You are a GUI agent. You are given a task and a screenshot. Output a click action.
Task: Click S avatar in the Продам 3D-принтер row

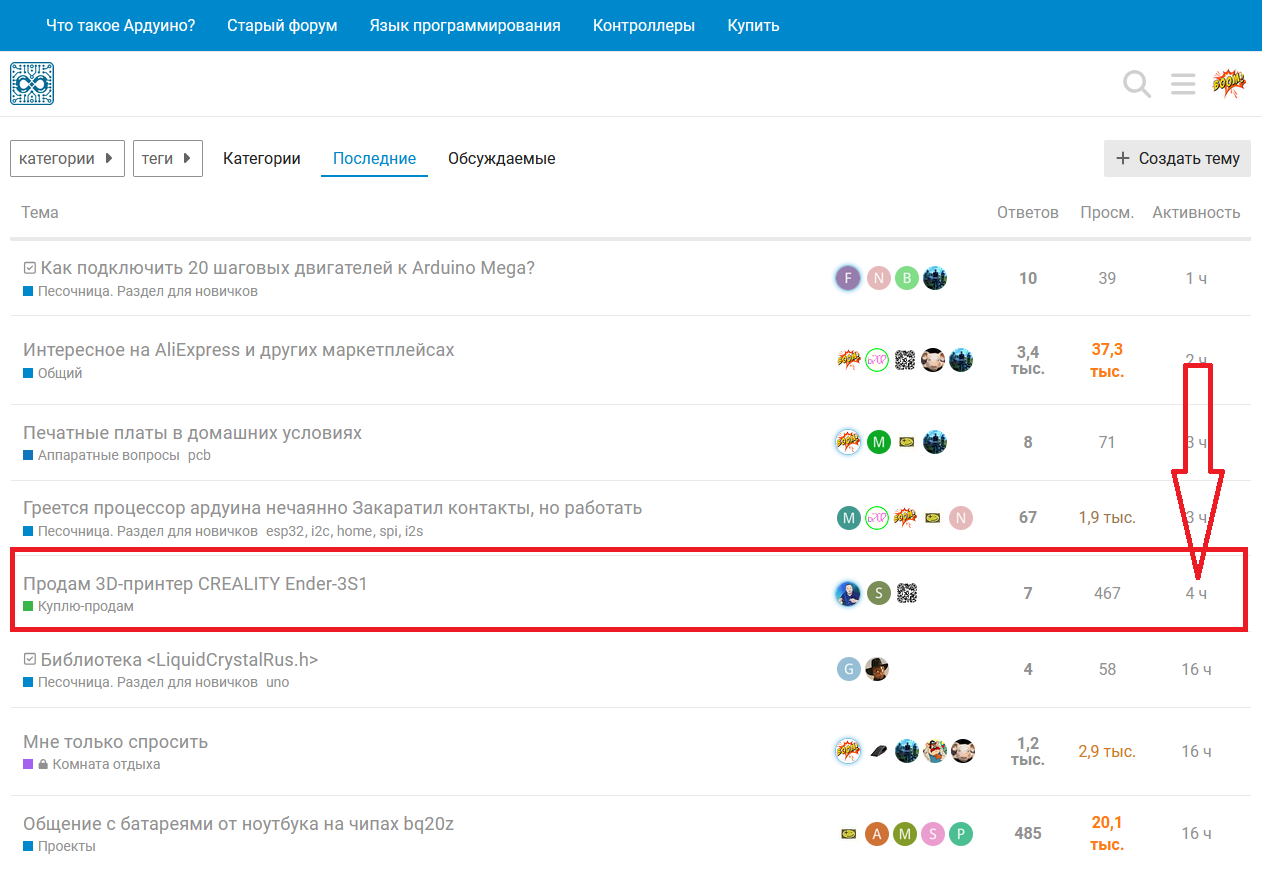pos(878,594)
